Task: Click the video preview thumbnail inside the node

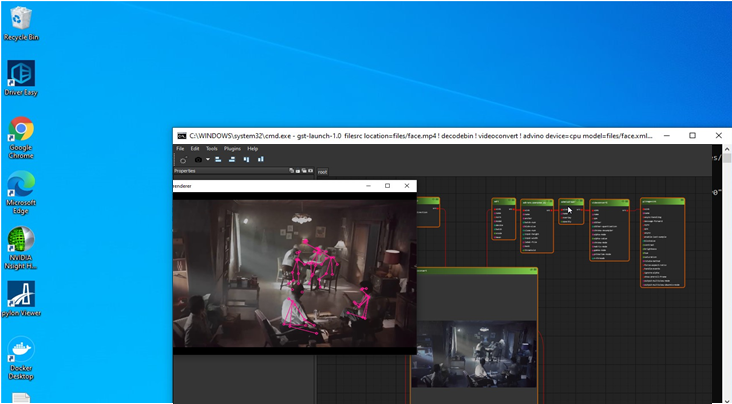Action: pos(476,354)
